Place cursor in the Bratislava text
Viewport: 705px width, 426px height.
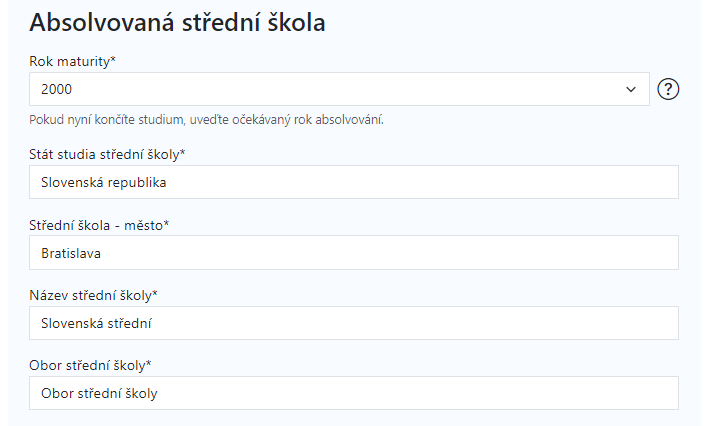point(71,253)
